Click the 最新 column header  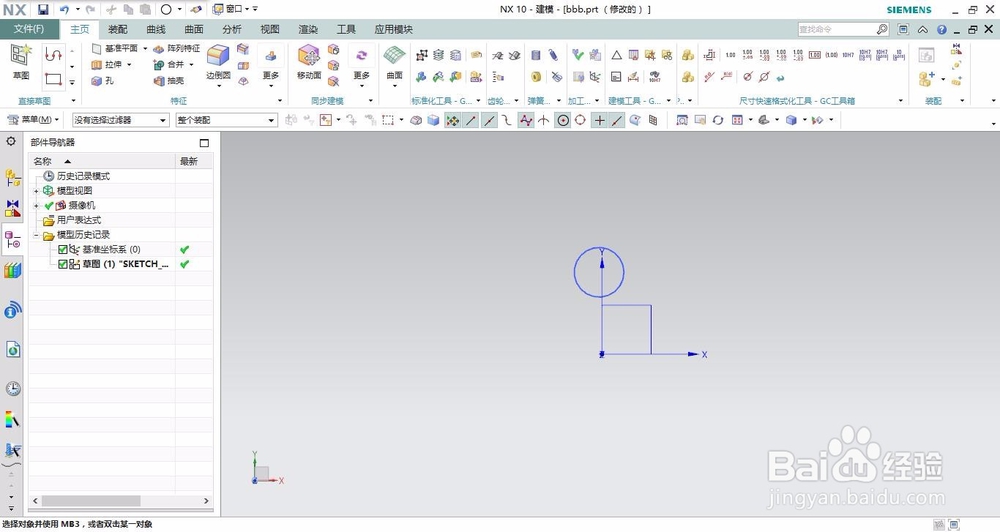click(195, 161)
